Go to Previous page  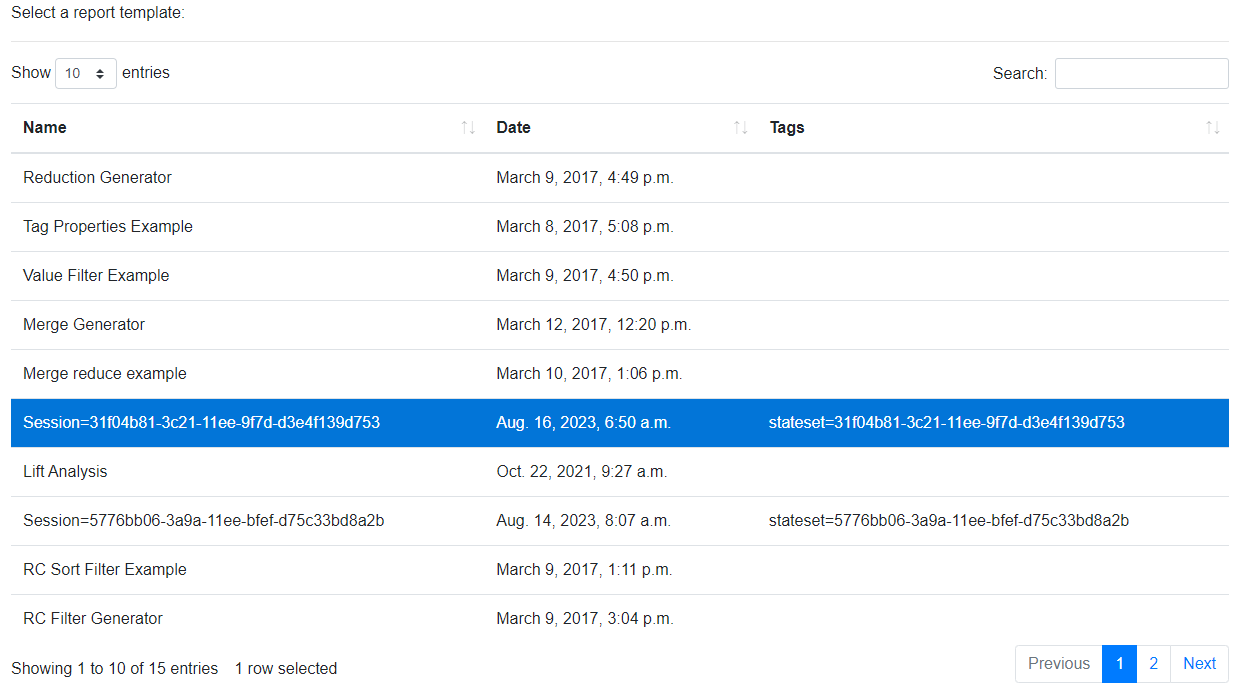coord(1059,664)
